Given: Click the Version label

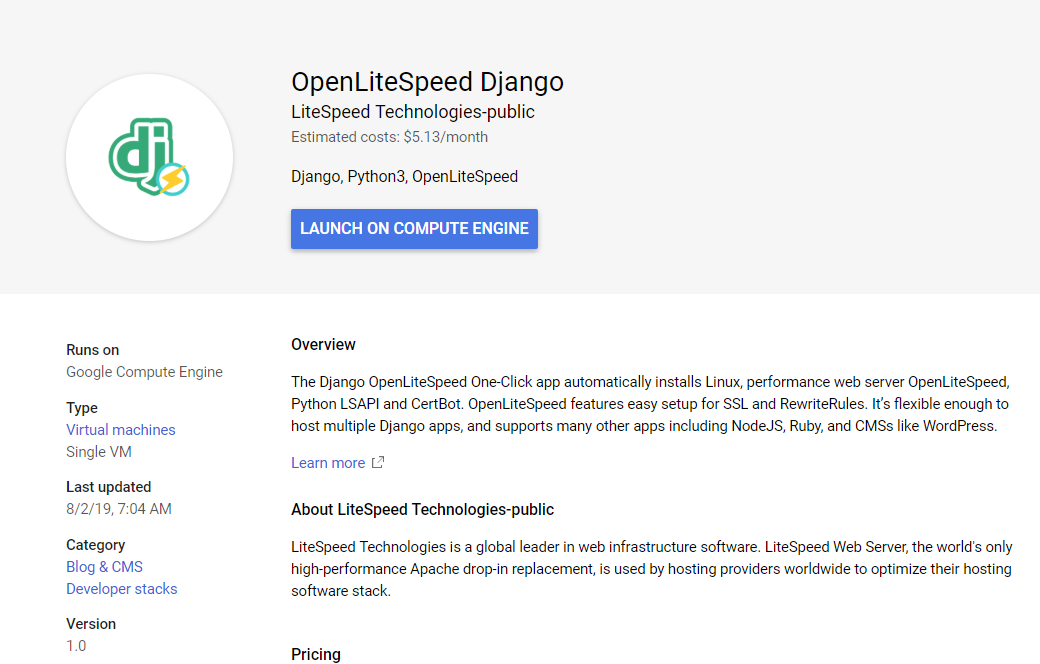Looking at the screenshot, I should [x=91, y=624].
